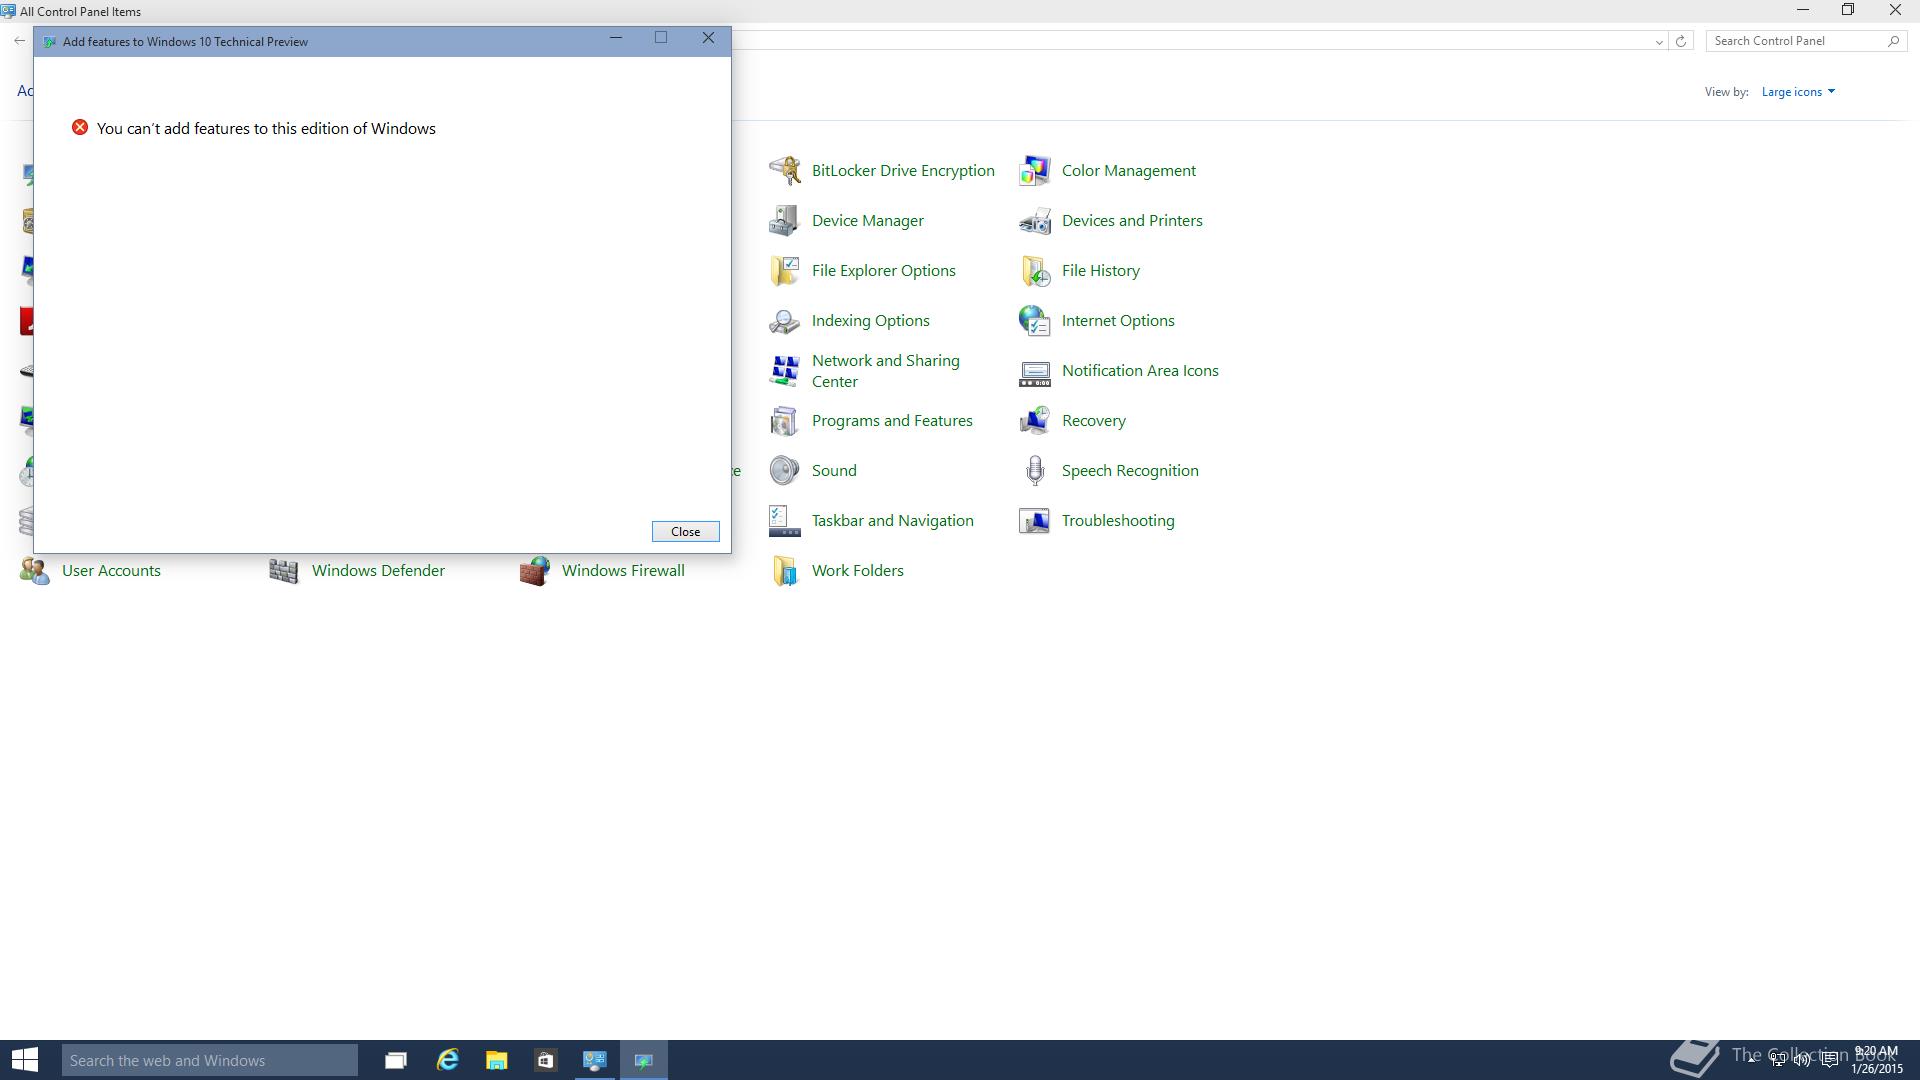Open the Device Manager link text

click(868, 221)
